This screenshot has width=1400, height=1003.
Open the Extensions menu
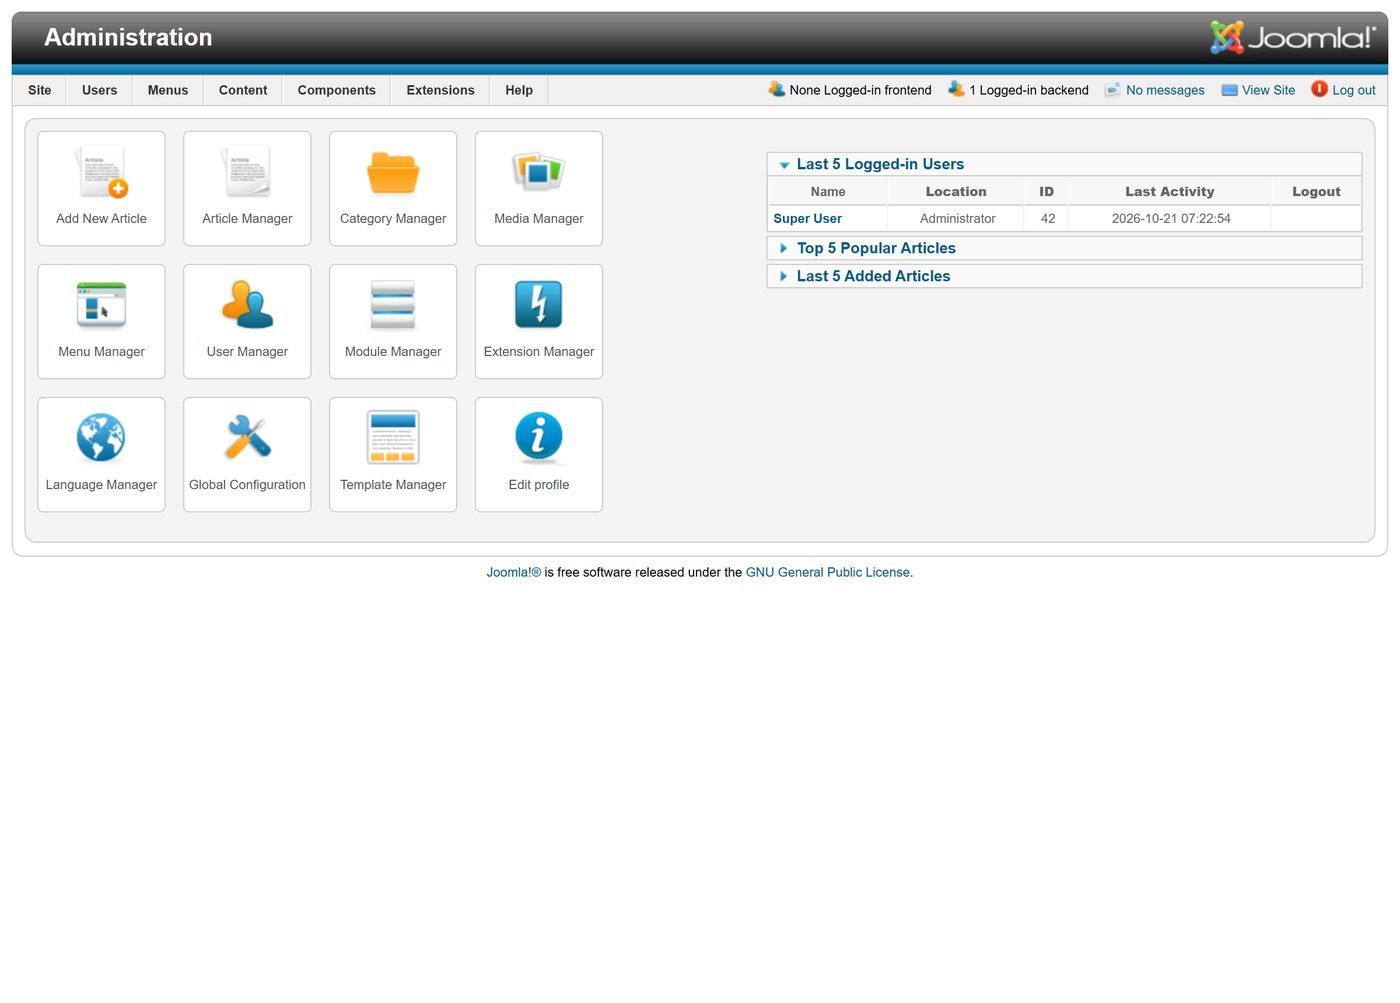point(441,90)
